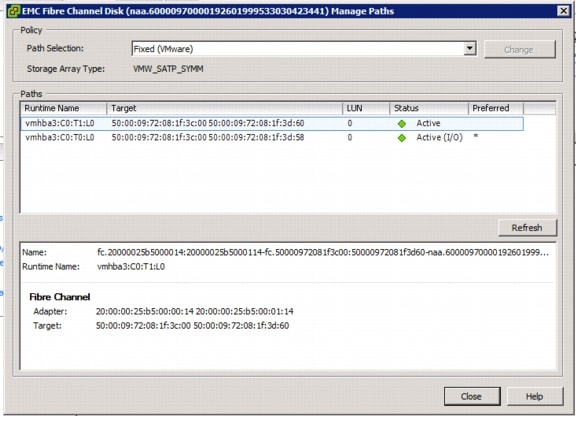Click the Fibre Channel heading
576x439 pixels.
60,297
